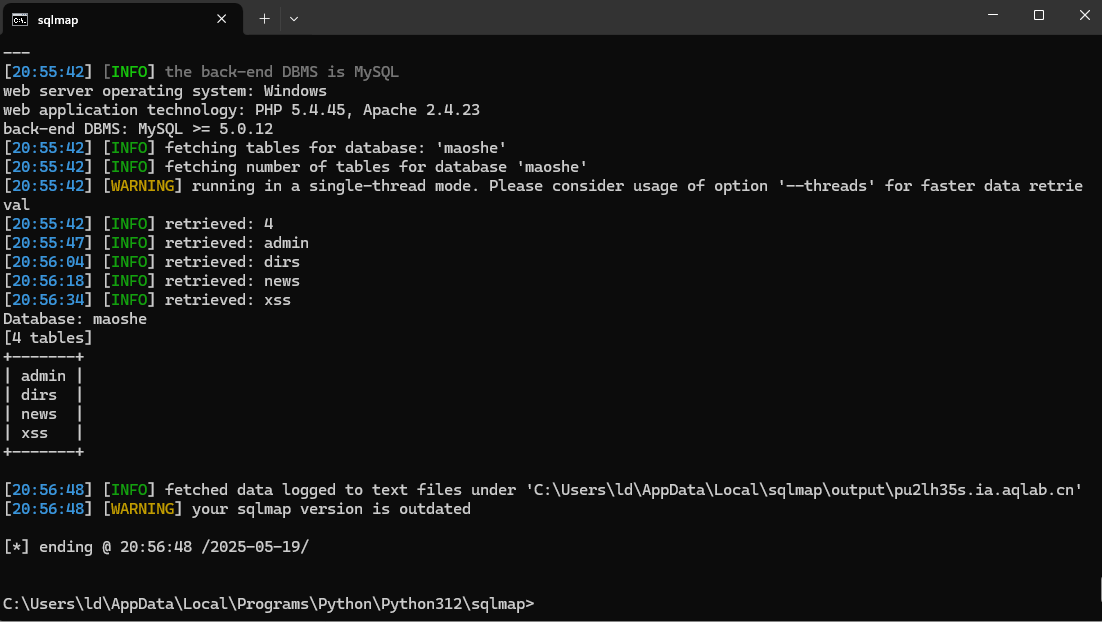The image size is (1102, 622).
Task: Maximize the terminal window
Action: pos(1039,15)
